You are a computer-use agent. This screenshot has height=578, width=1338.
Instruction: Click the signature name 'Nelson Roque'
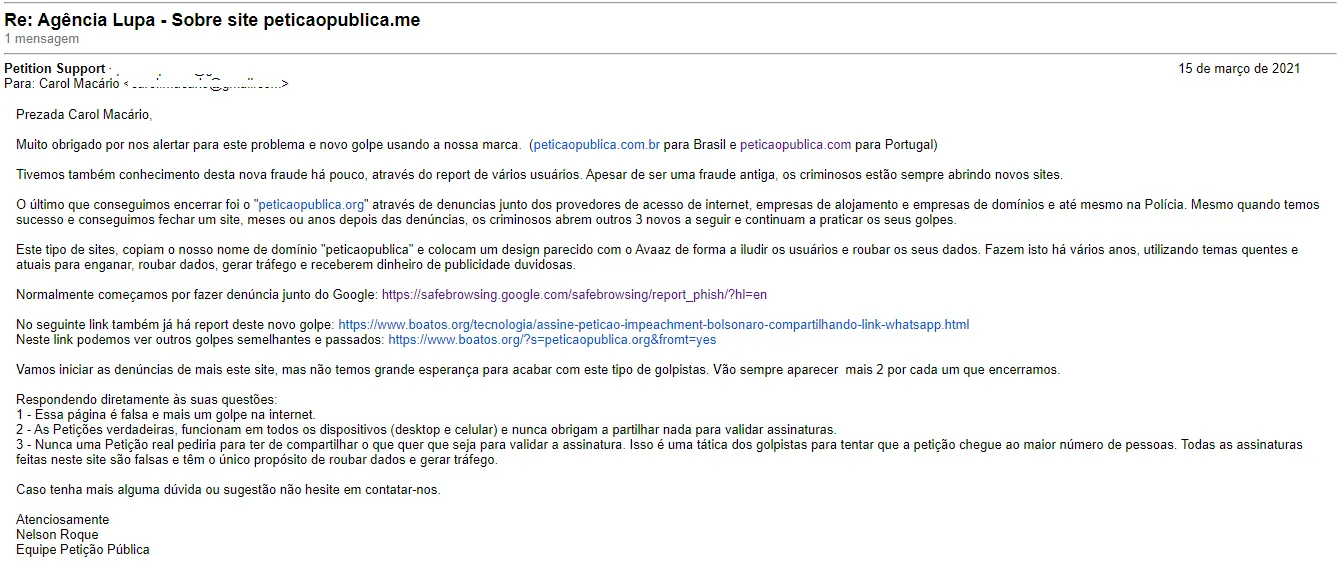pyautogui.click(x=57, y=535)
